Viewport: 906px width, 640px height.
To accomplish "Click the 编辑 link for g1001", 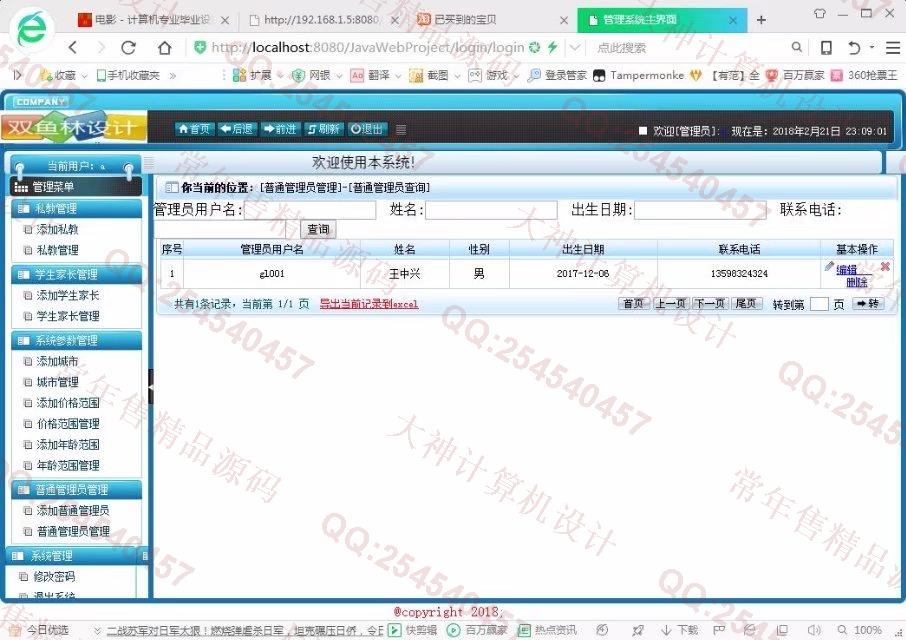I will click(x=846, y=269).
